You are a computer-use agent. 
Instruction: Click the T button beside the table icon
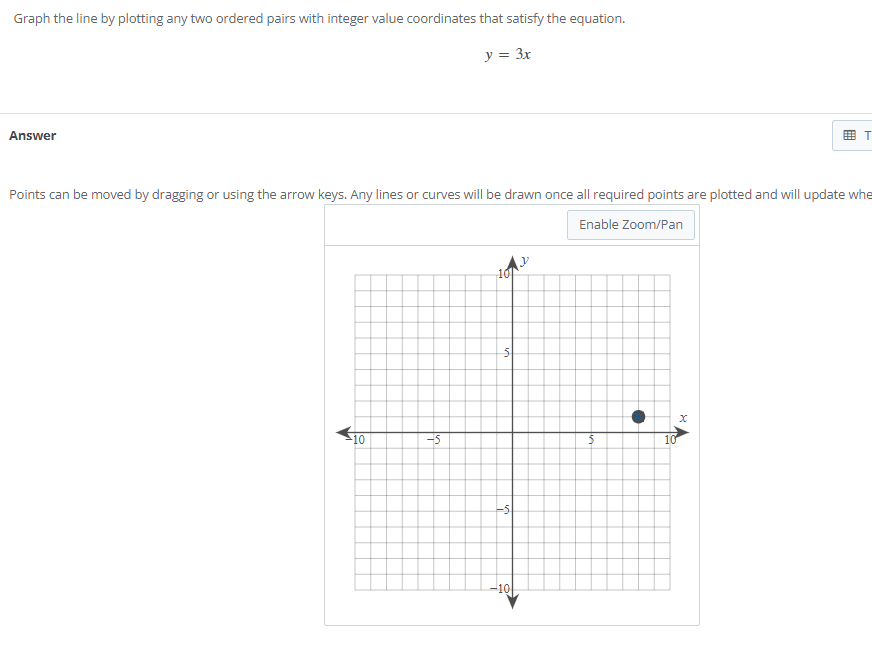868,135
